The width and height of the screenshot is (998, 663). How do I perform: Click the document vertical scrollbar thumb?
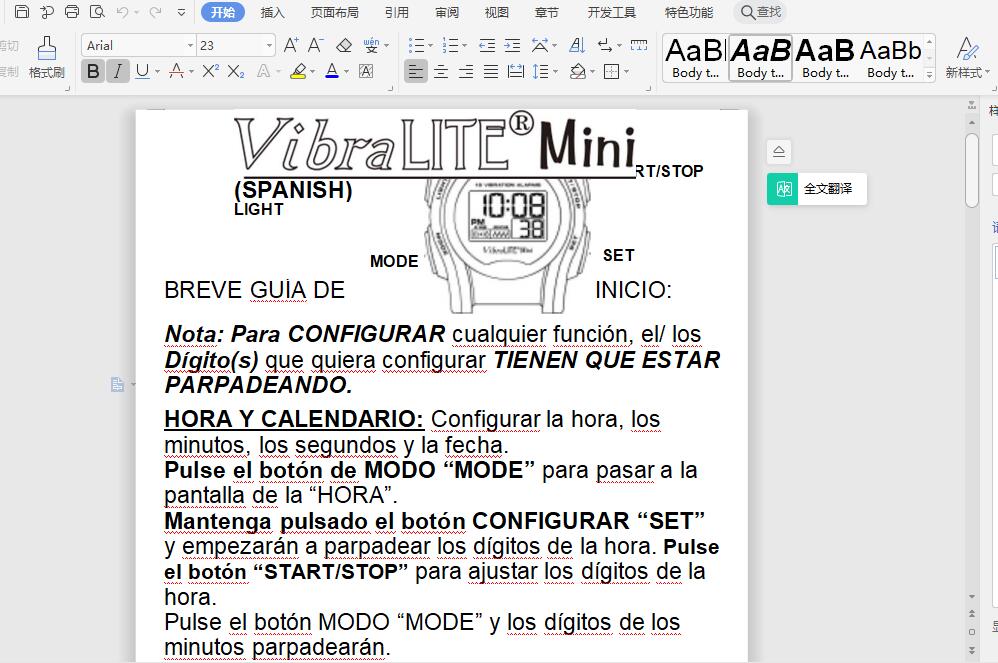[x=971, y=170]
